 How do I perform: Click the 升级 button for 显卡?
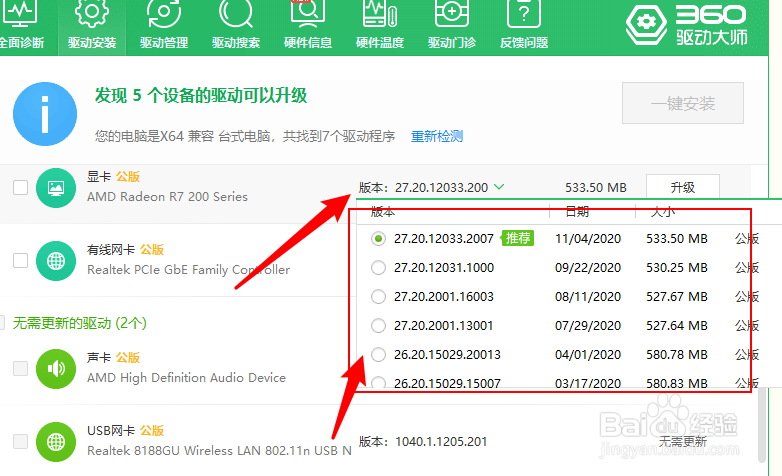pyautogui.click(x=683, y=187)
